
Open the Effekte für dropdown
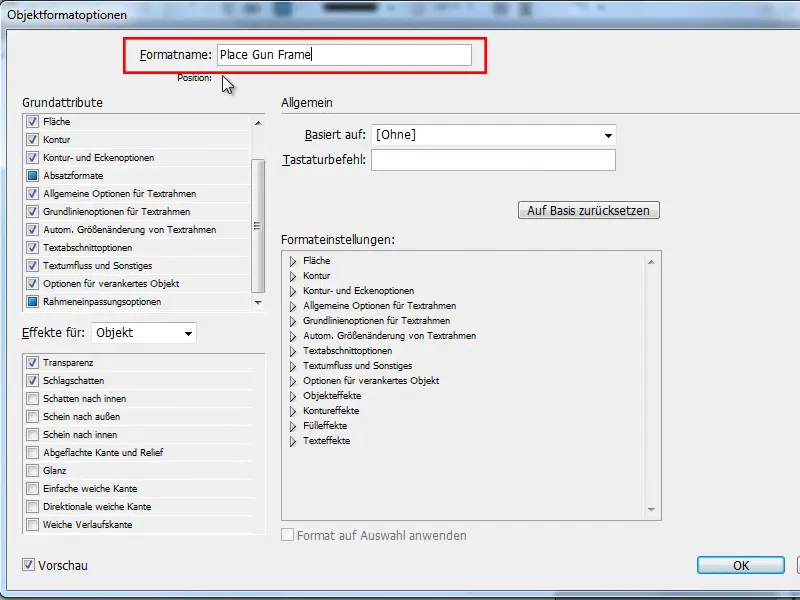[144, 333]
